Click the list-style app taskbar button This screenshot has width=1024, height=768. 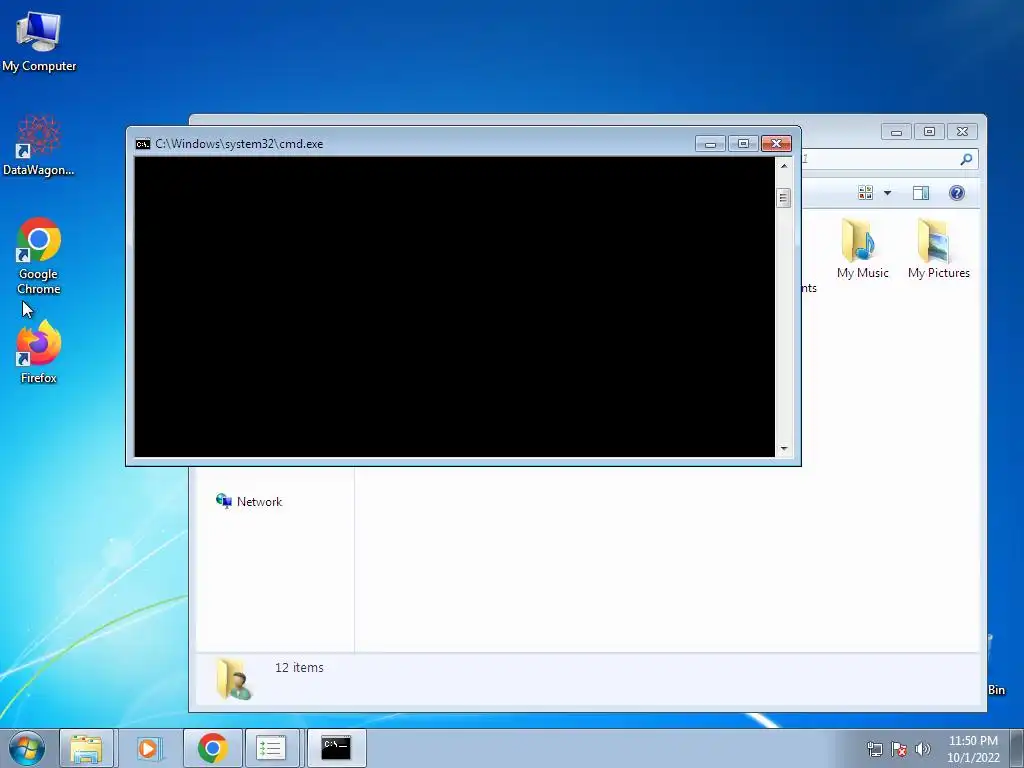(x=270, y=748)
